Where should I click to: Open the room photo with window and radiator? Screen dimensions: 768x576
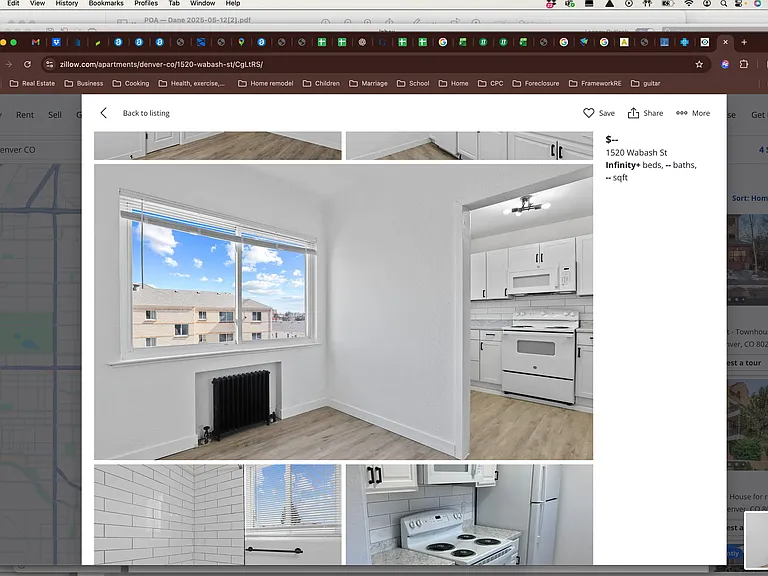(x=343, y=312)
